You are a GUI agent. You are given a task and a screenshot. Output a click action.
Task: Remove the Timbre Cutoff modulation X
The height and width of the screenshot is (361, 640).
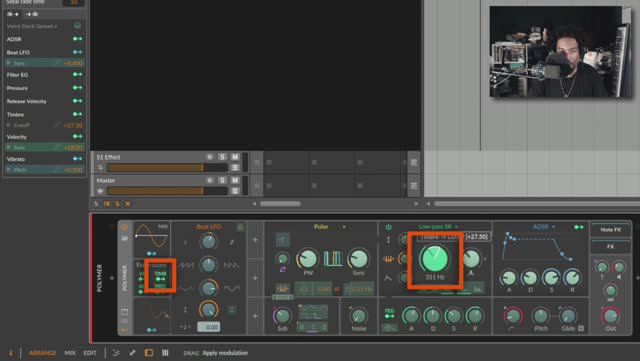point(9,125)
